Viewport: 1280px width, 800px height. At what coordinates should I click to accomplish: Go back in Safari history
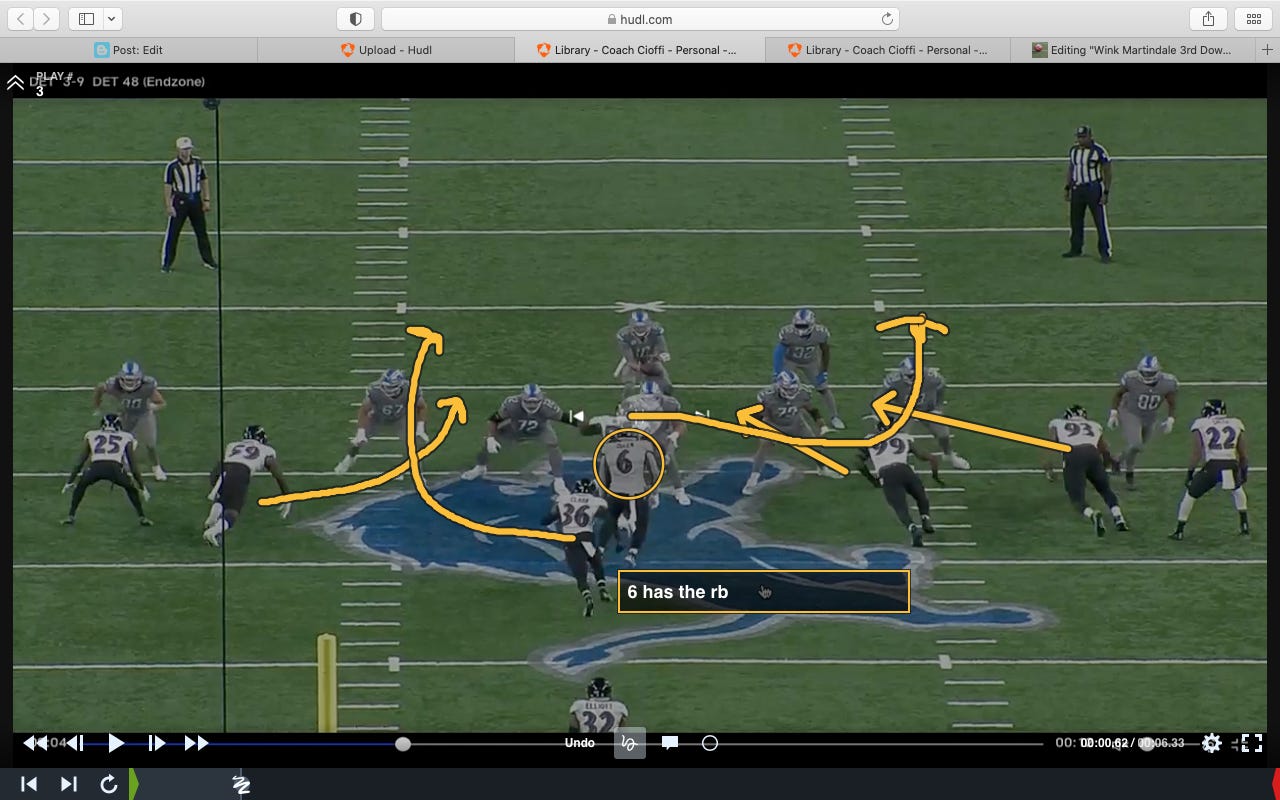(x=21, y=19)
